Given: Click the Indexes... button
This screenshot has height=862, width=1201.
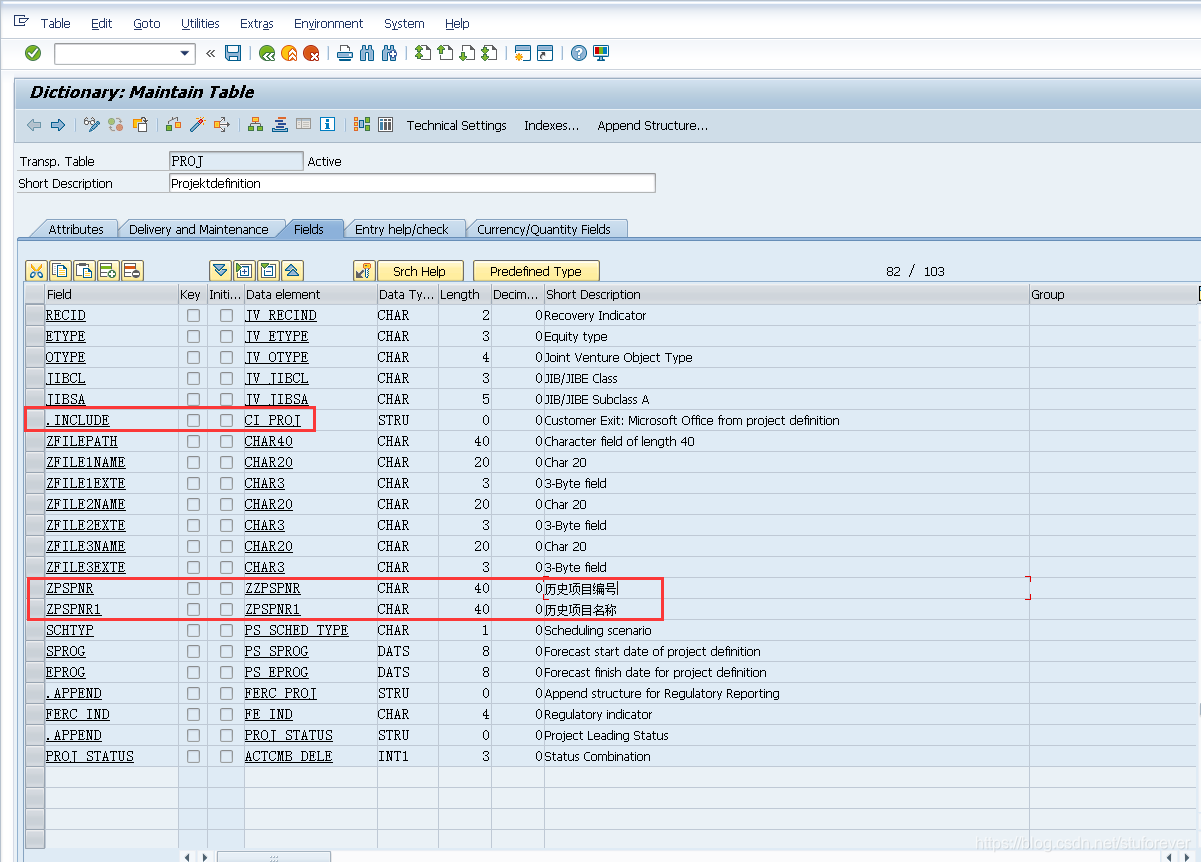Looking at the screenshot, I should (552, 125).
